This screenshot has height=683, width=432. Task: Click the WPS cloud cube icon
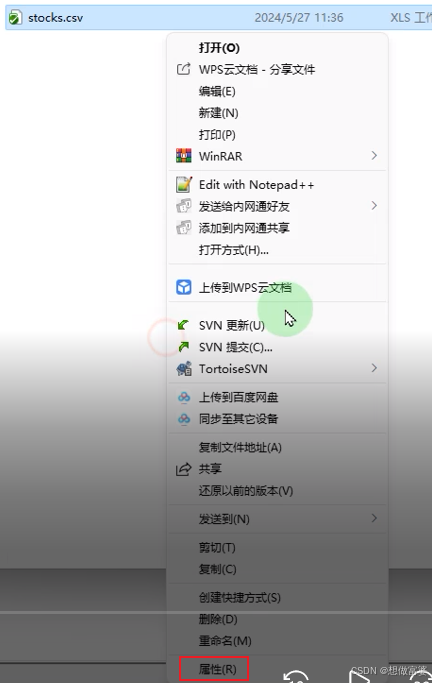click(x=184, y=287)
